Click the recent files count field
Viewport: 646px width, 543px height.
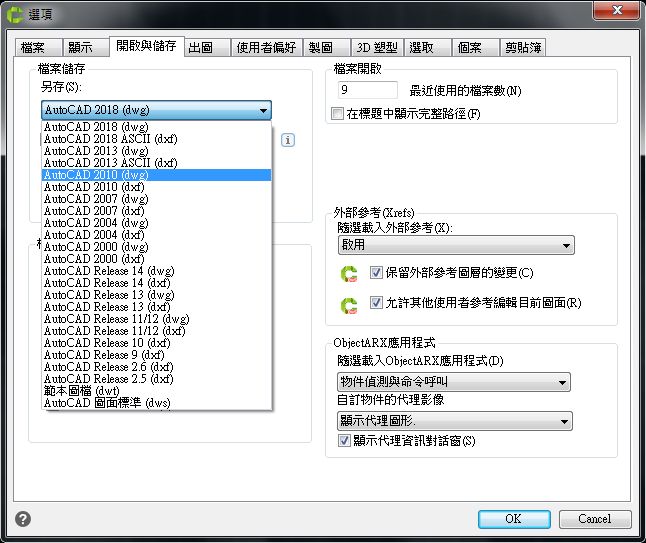[367, 90]
